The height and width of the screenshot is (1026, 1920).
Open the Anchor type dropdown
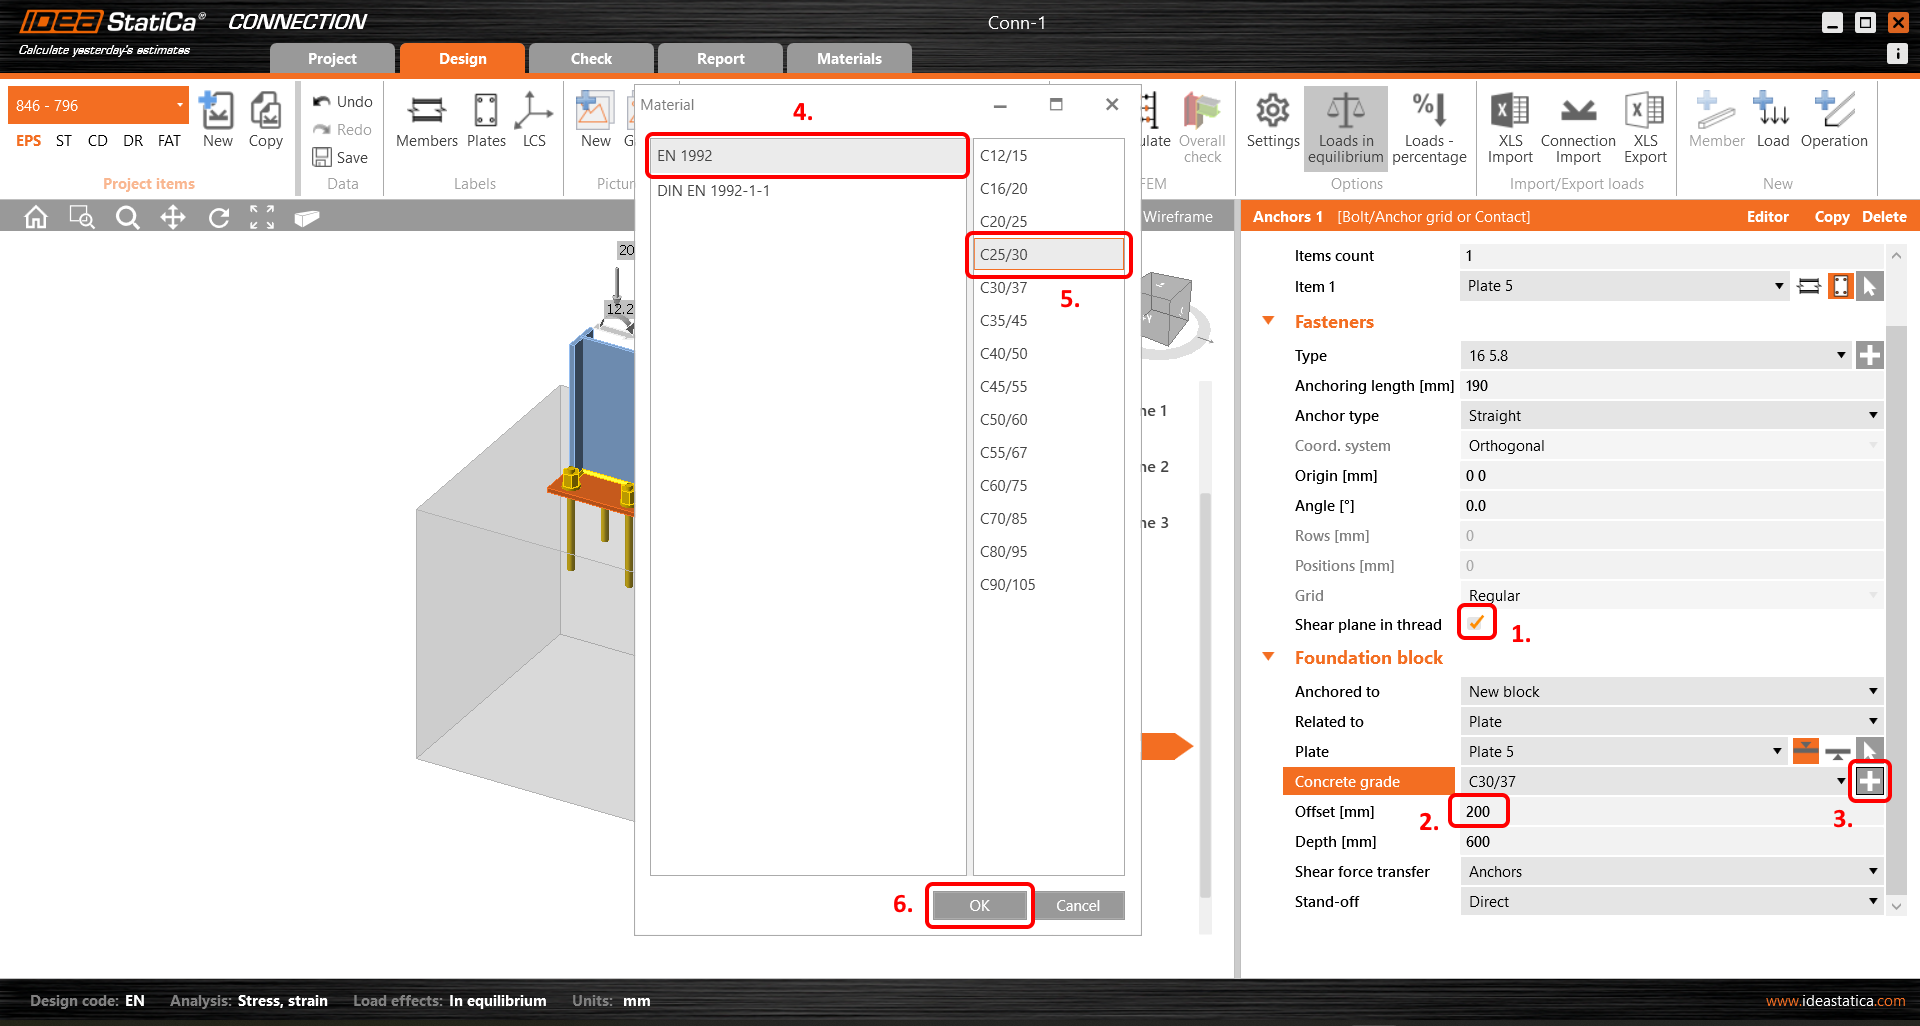pos(1670,416)
